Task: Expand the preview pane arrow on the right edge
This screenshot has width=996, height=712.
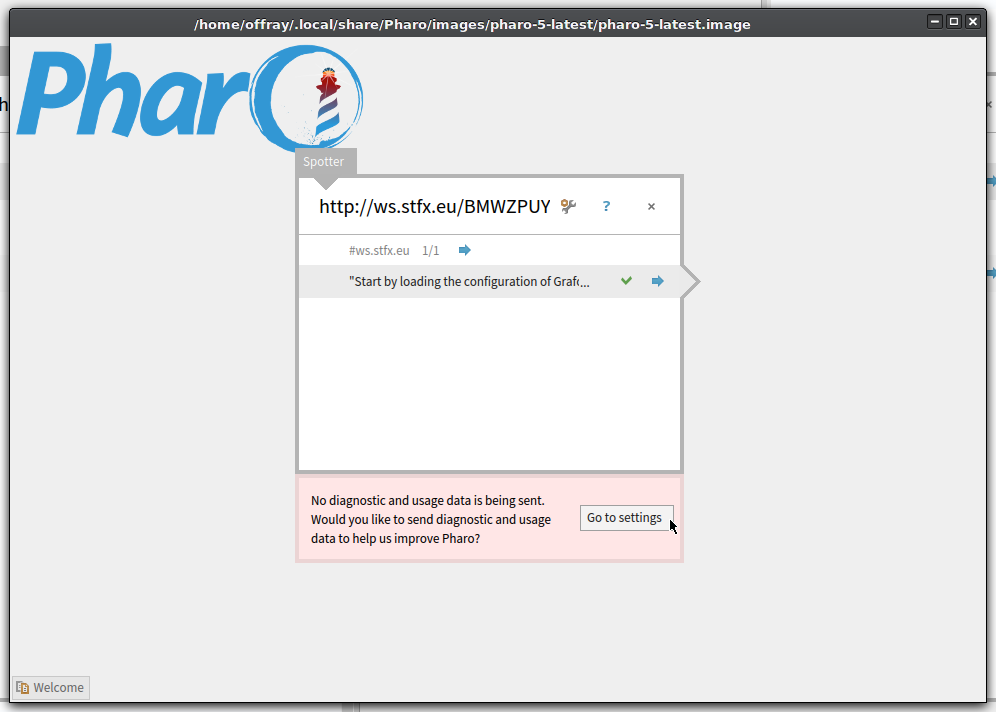Action: point(690,281)
